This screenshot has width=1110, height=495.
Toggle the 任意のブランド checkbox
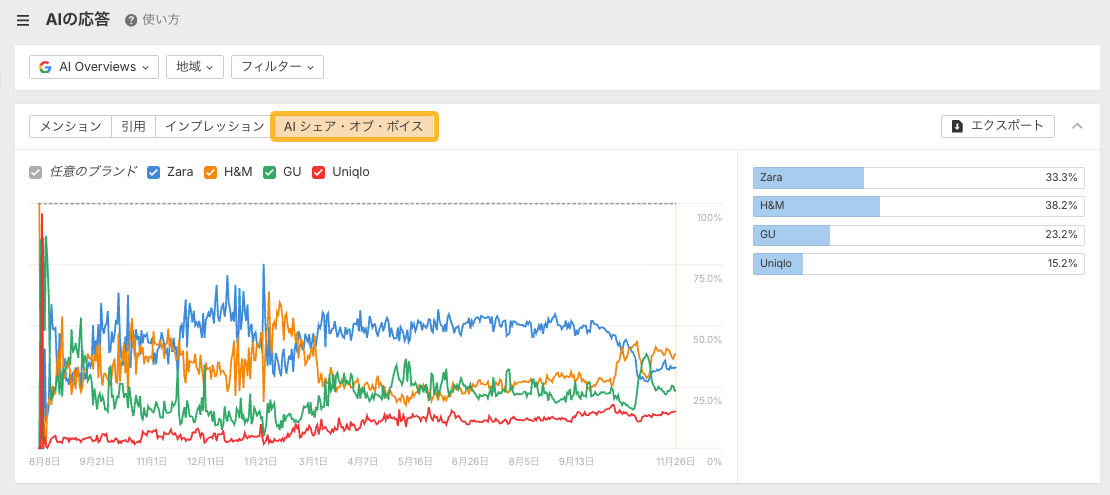point(36,172)
